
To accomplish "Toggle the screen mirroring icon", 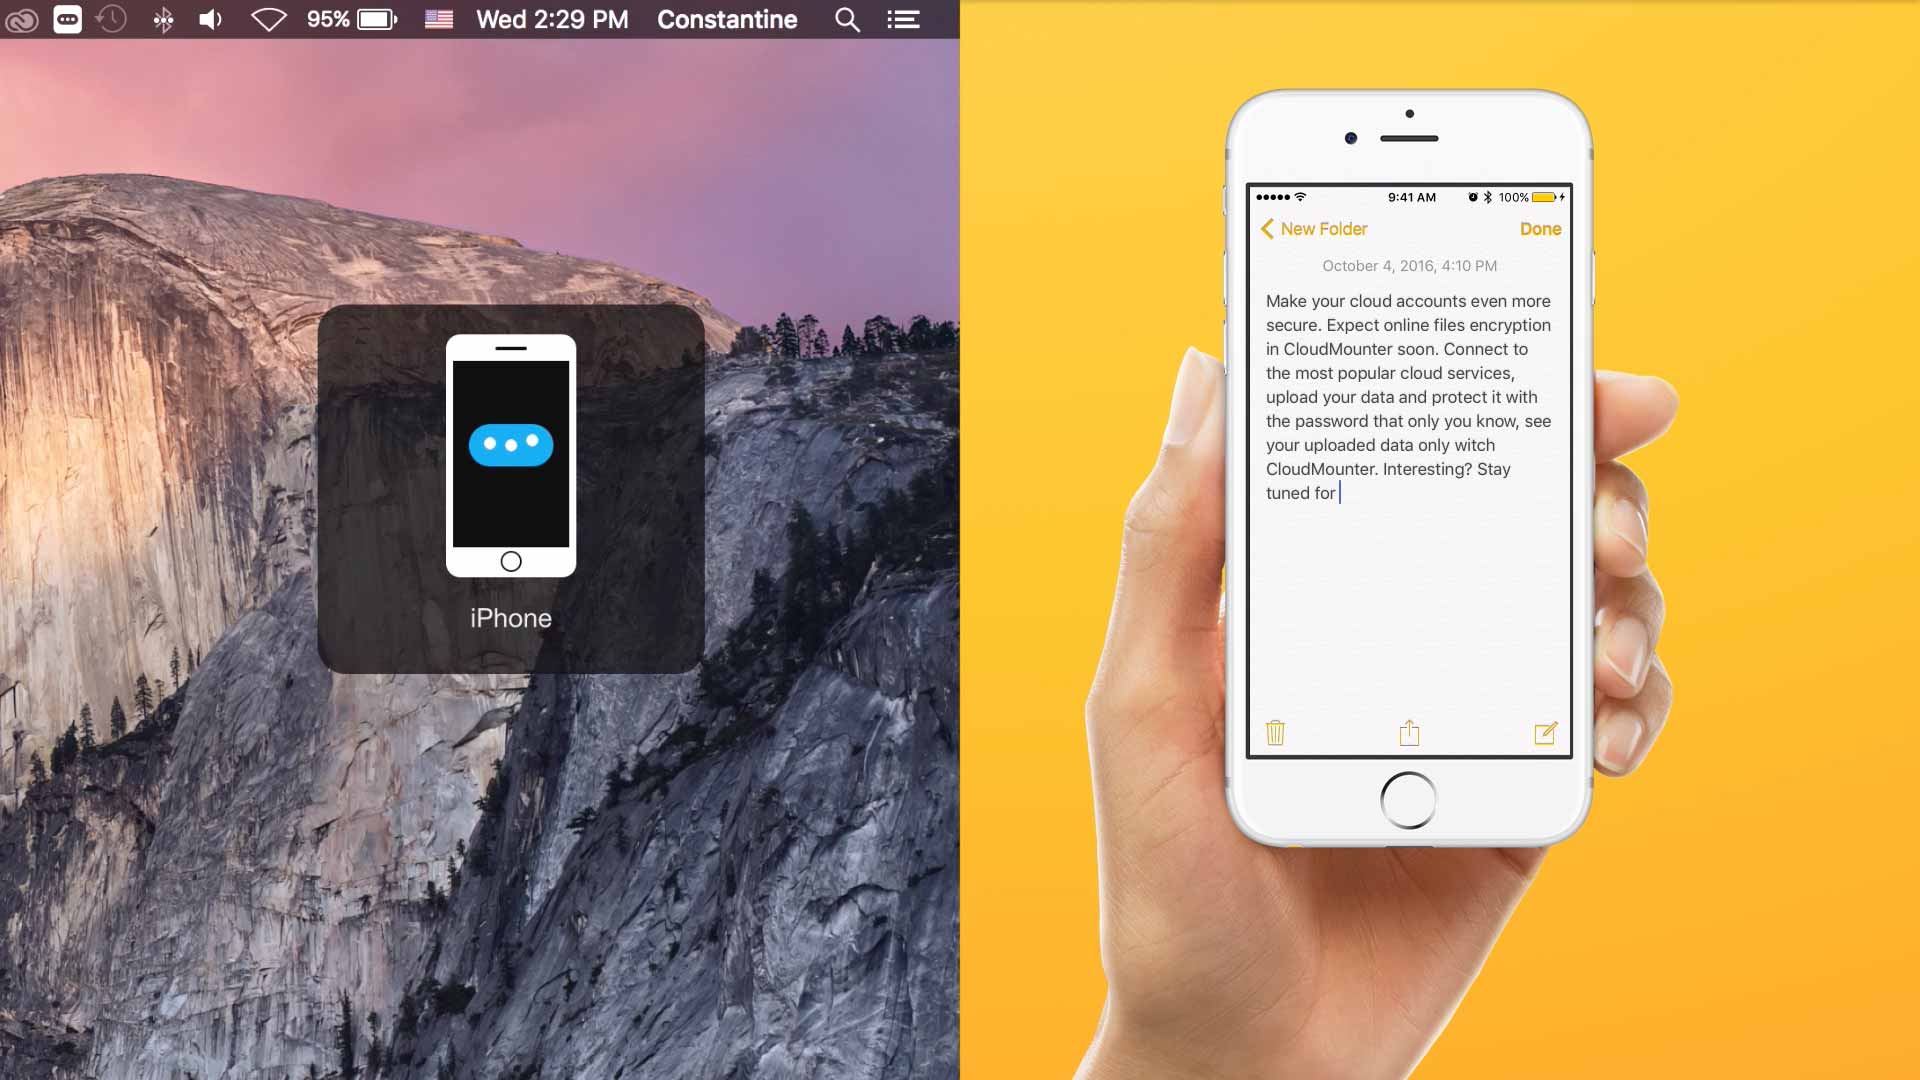I will pos(65,18).
